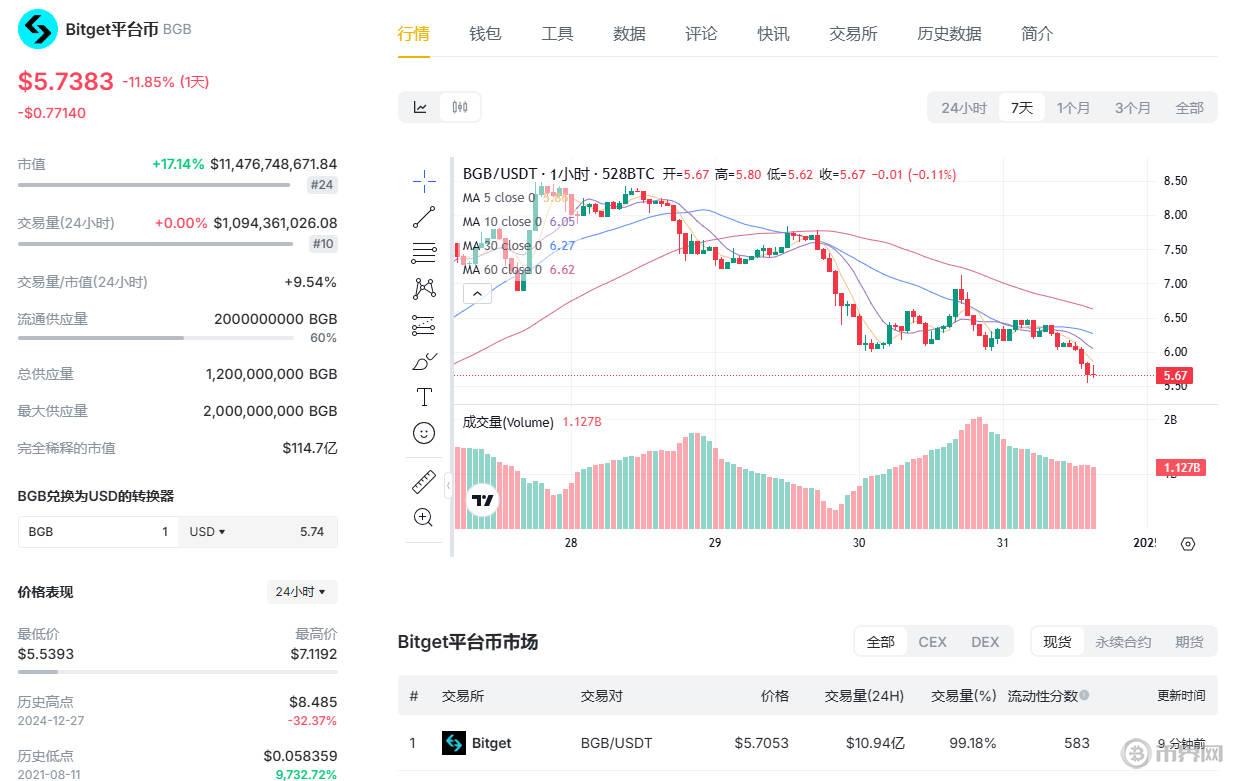
Task: Select the brush drawing tool
Action: click(424, 361)
